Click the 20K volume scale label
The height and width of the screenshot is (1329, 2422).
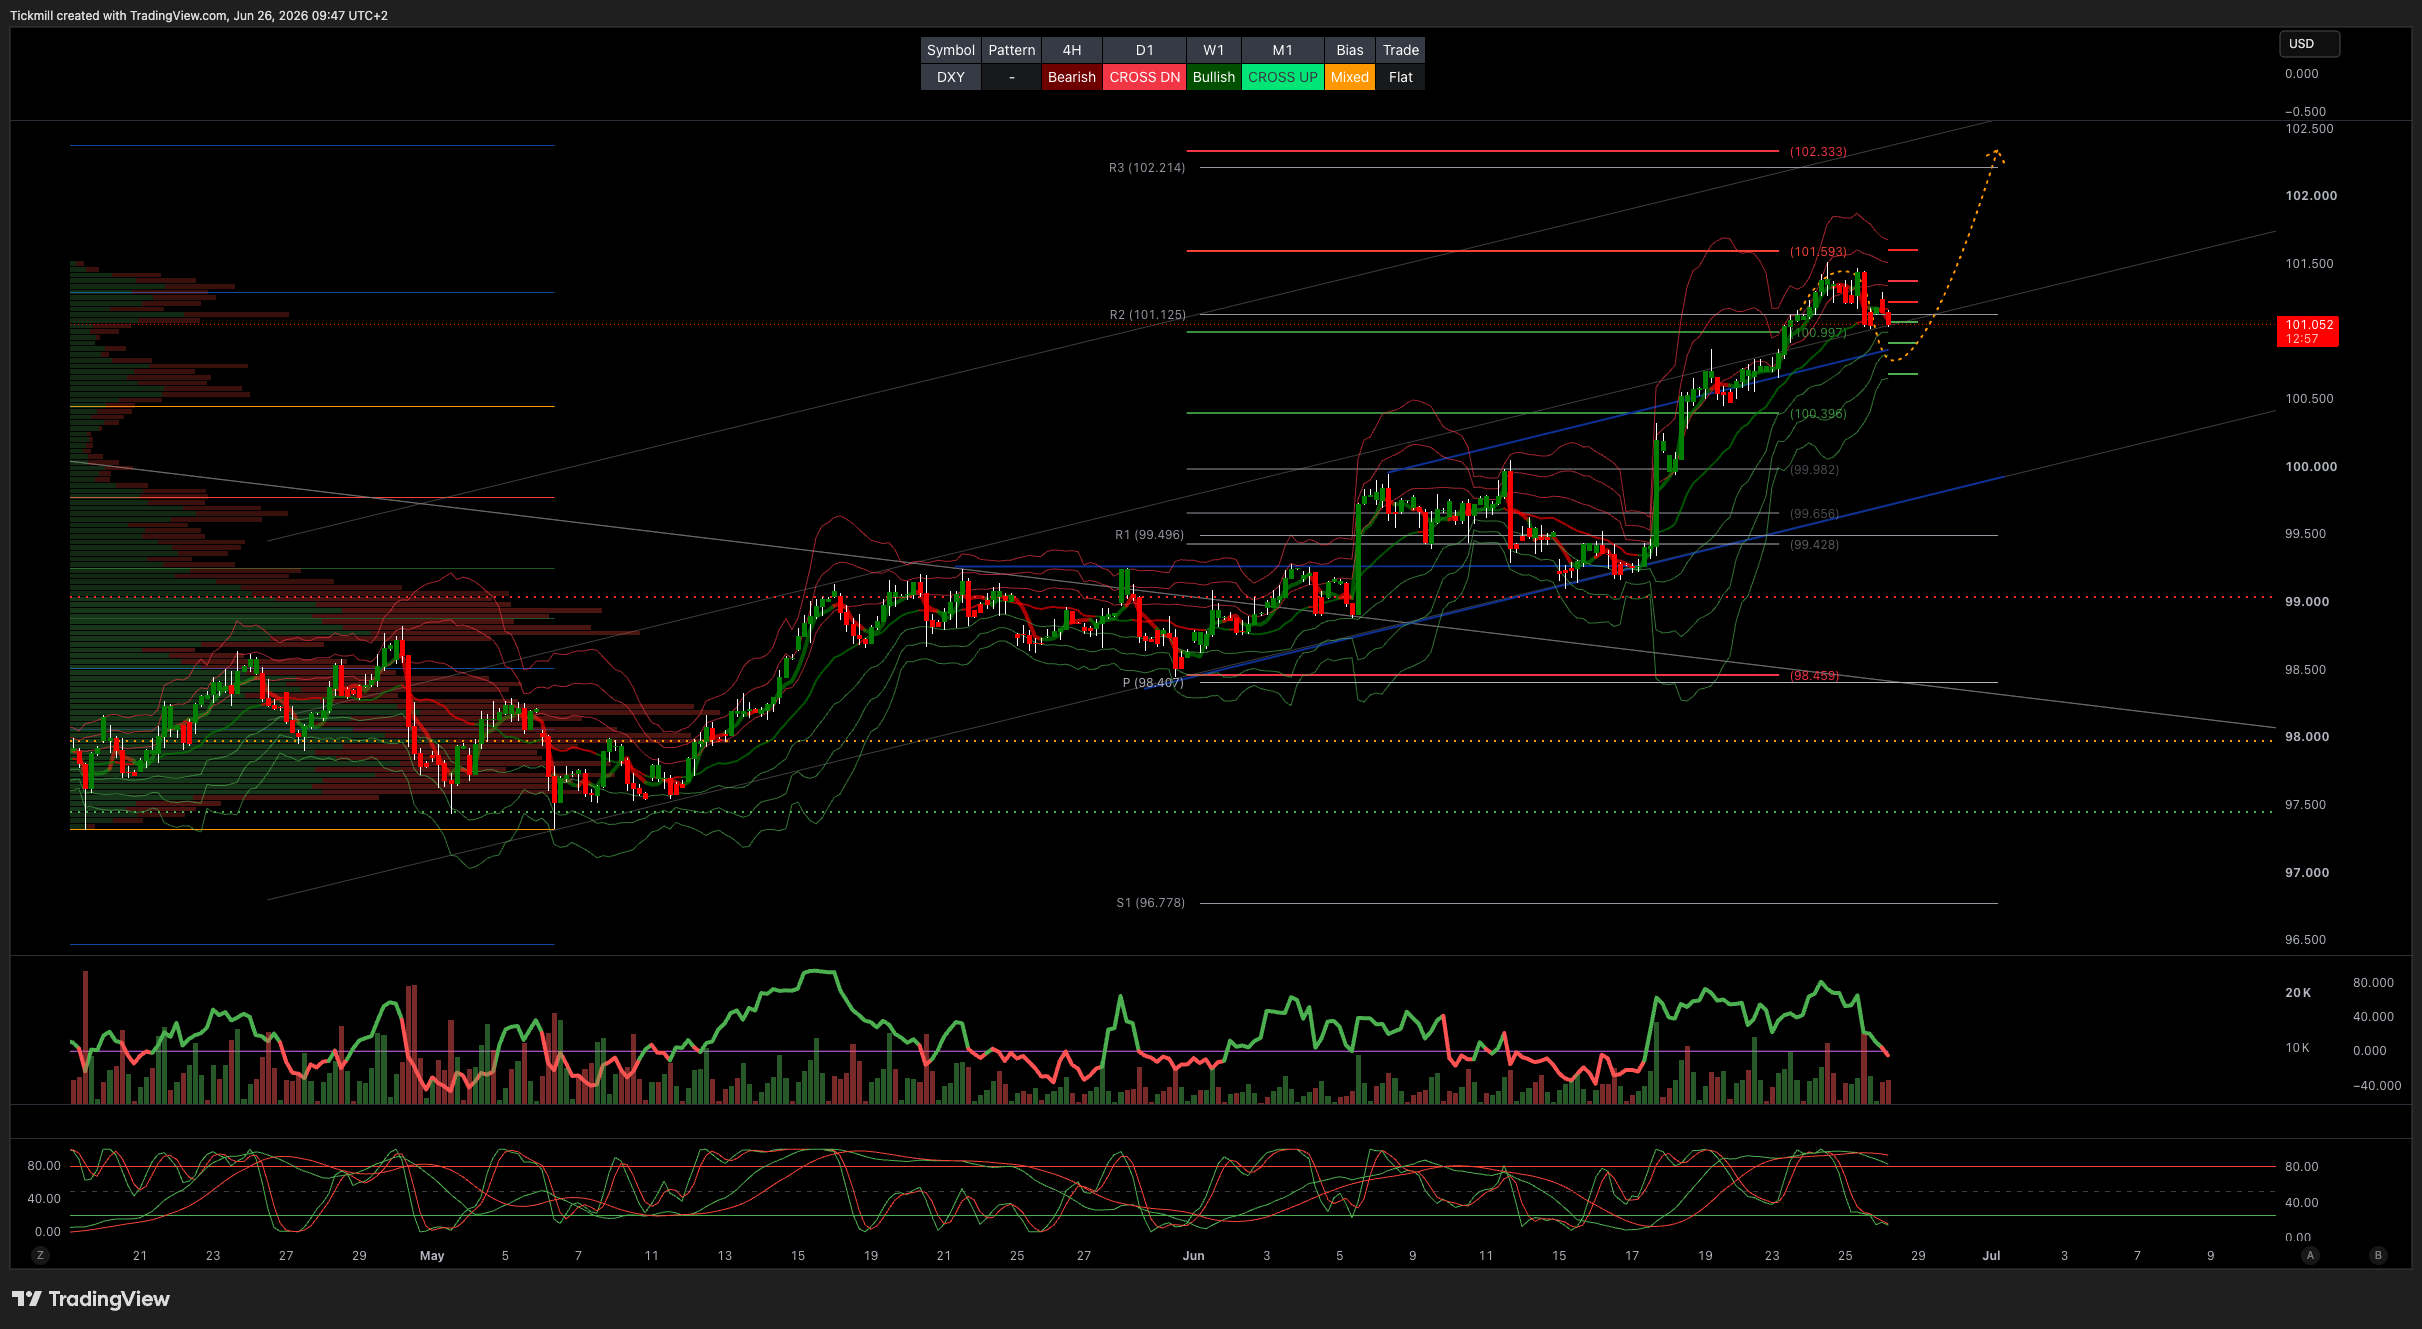click(2298, 993)
